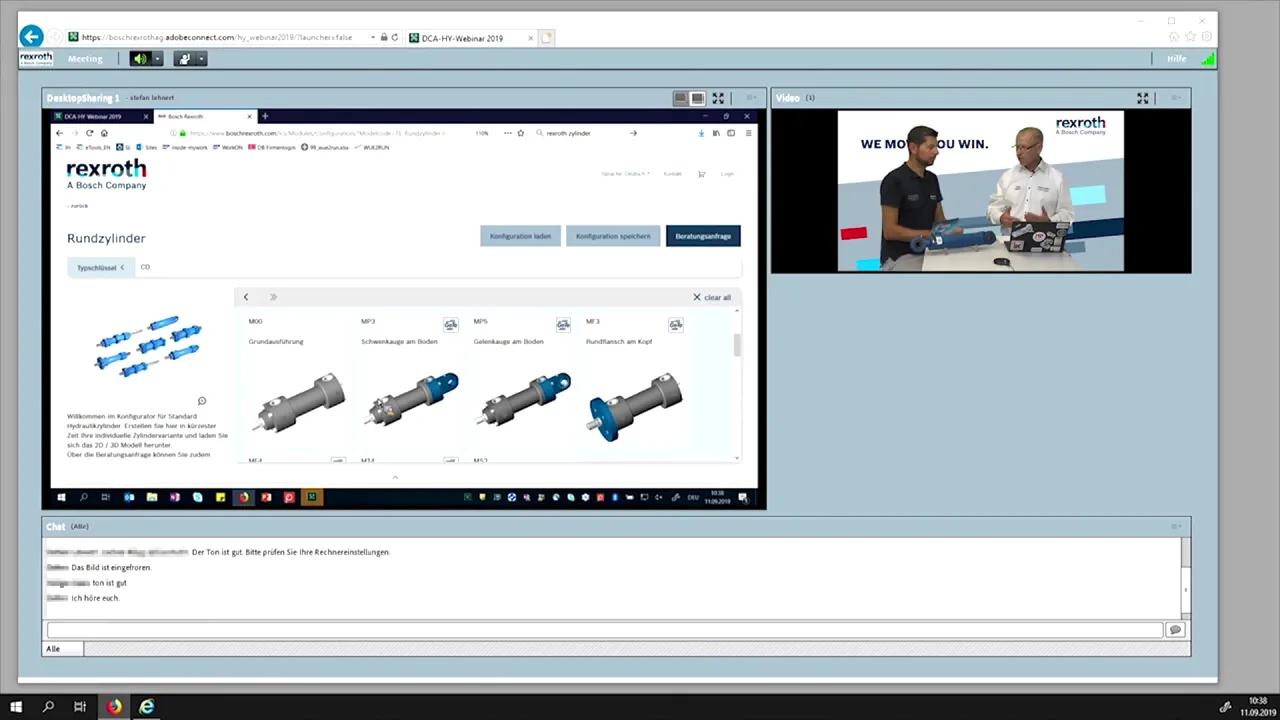The width and height of the screenshot is (1280, 720).
Task: Bookmark page with Firefox star icon
Action: (x=520, y=133)
